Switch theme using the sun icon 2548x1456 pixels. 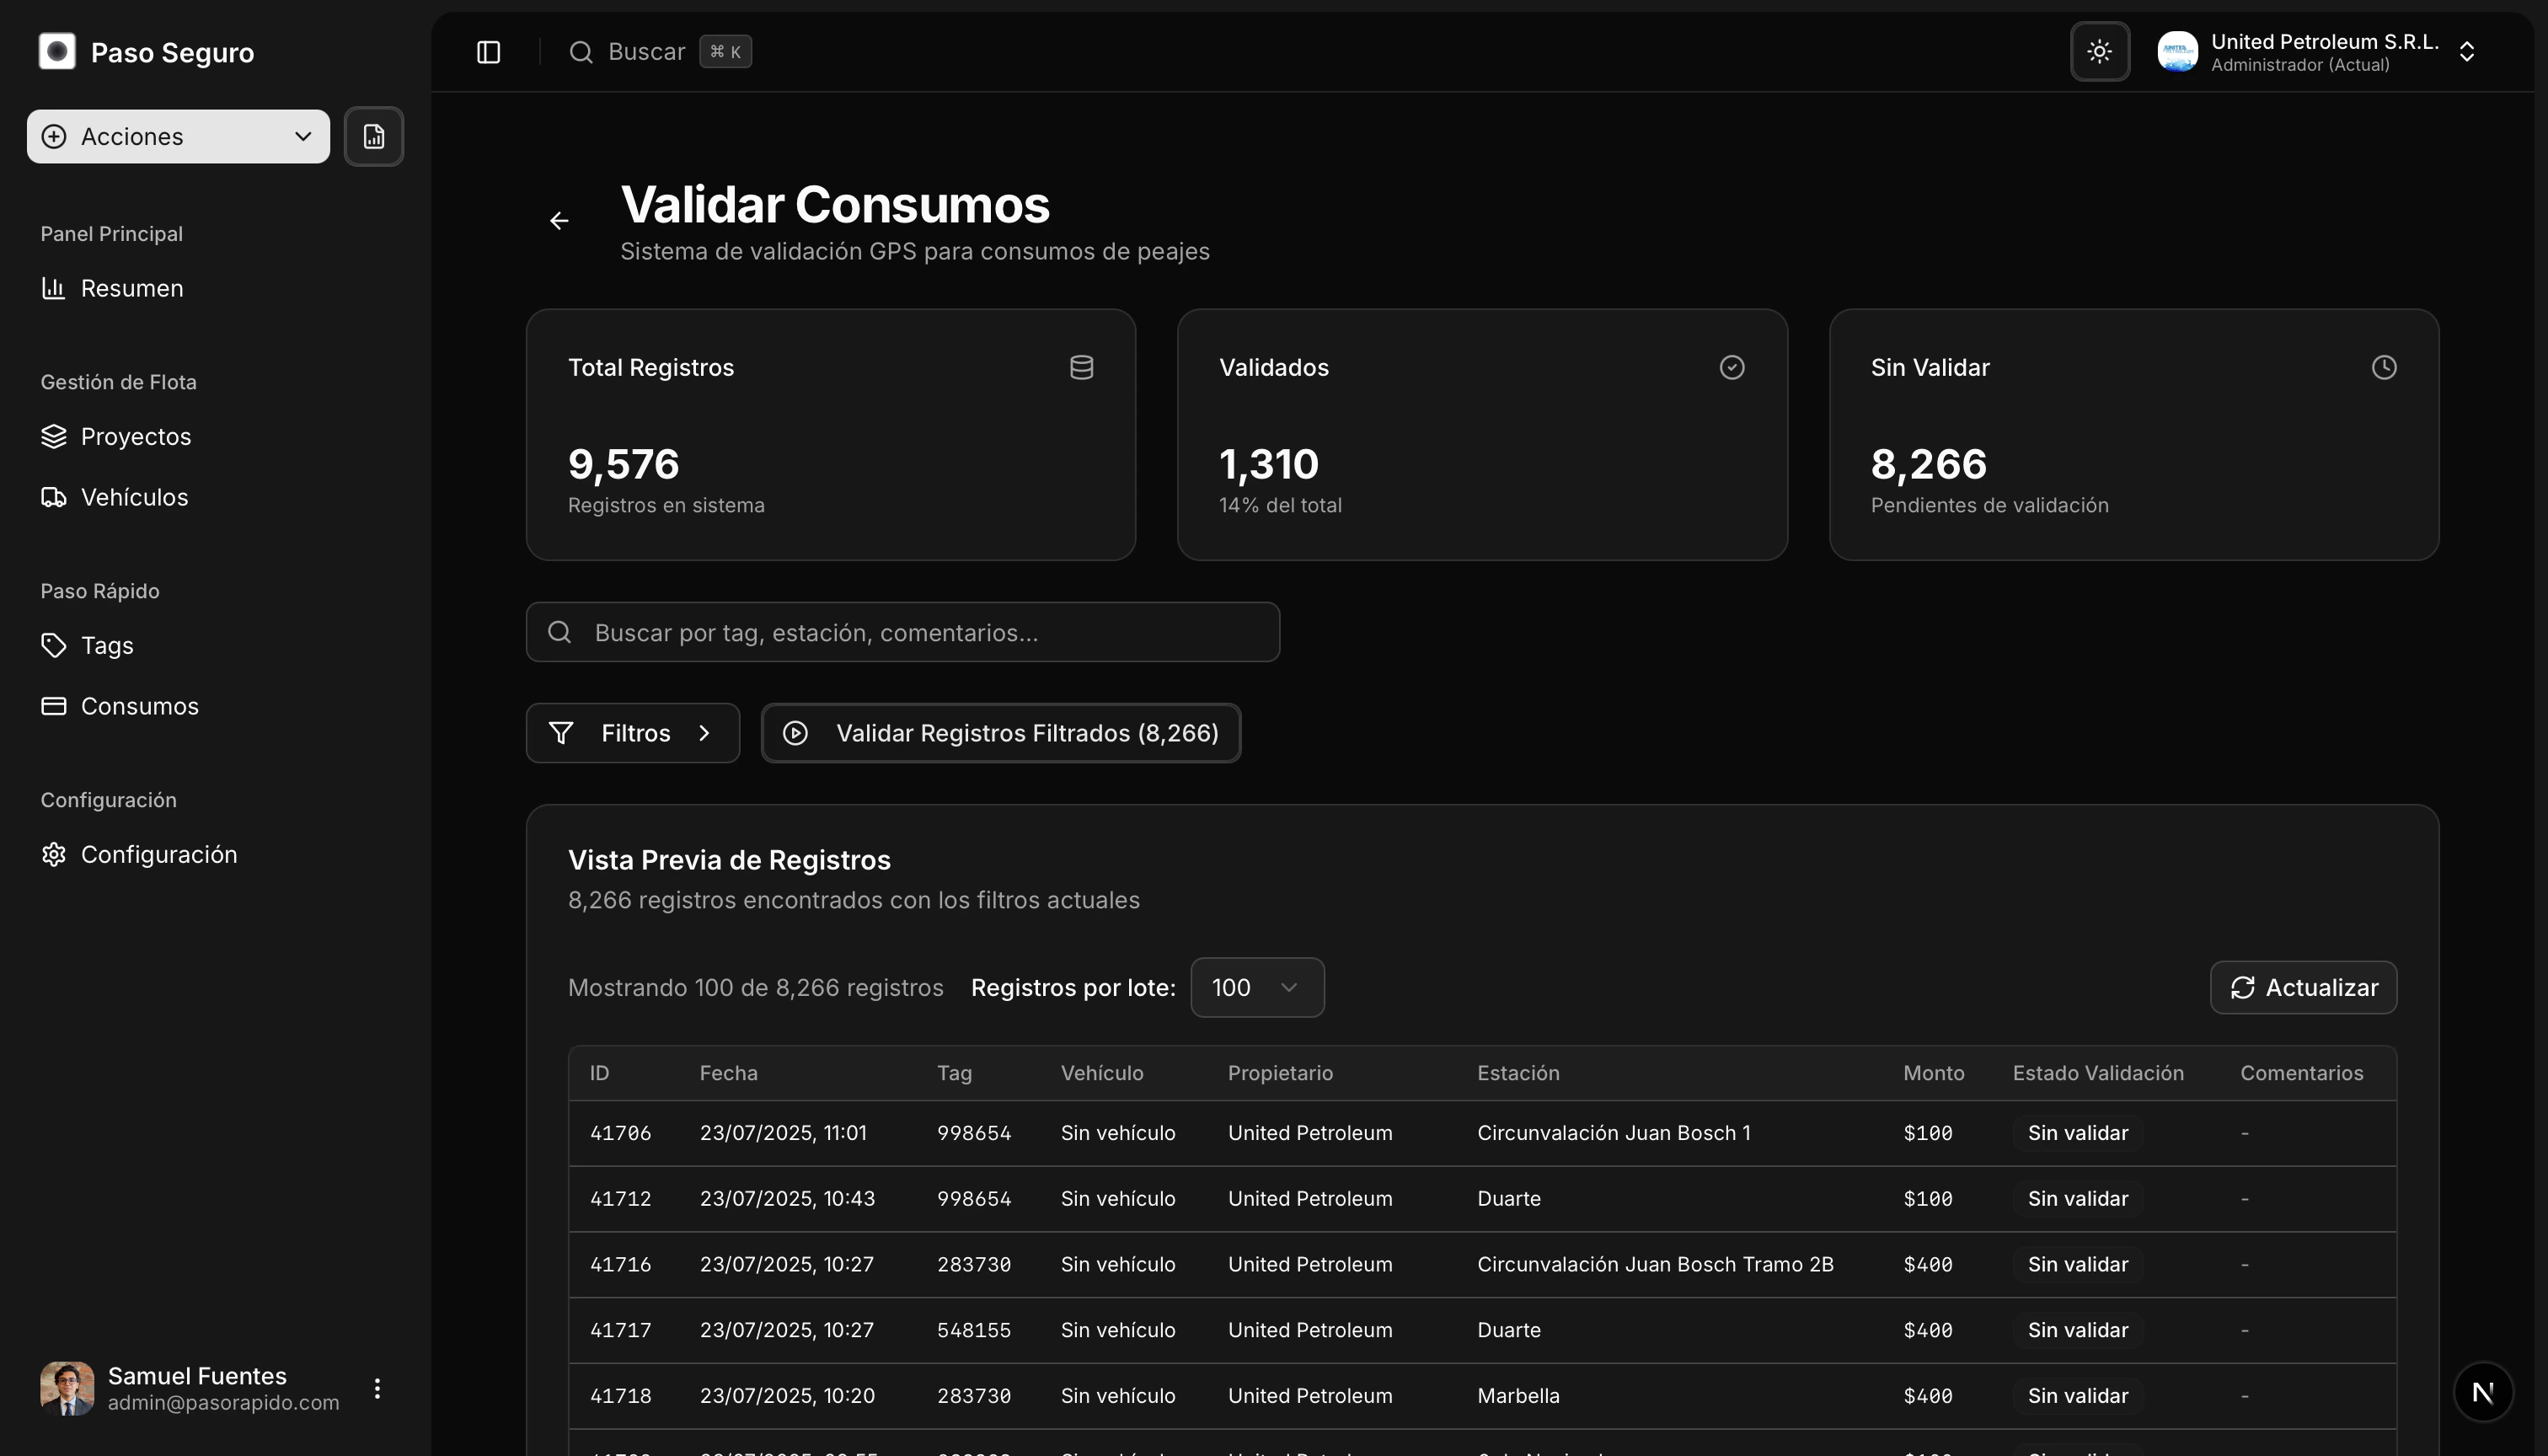pos(2099,51)
